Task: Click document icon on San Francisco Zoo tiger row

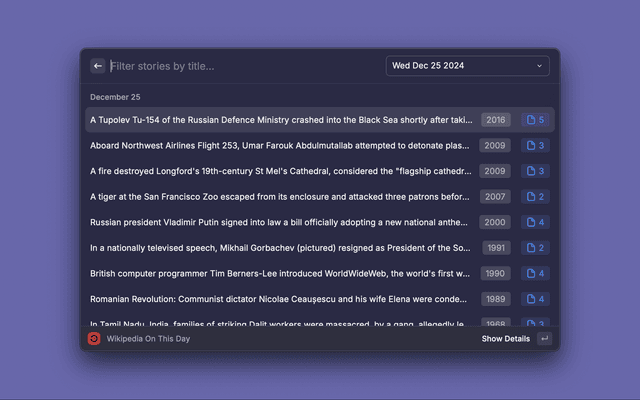Action: (531, 197)
